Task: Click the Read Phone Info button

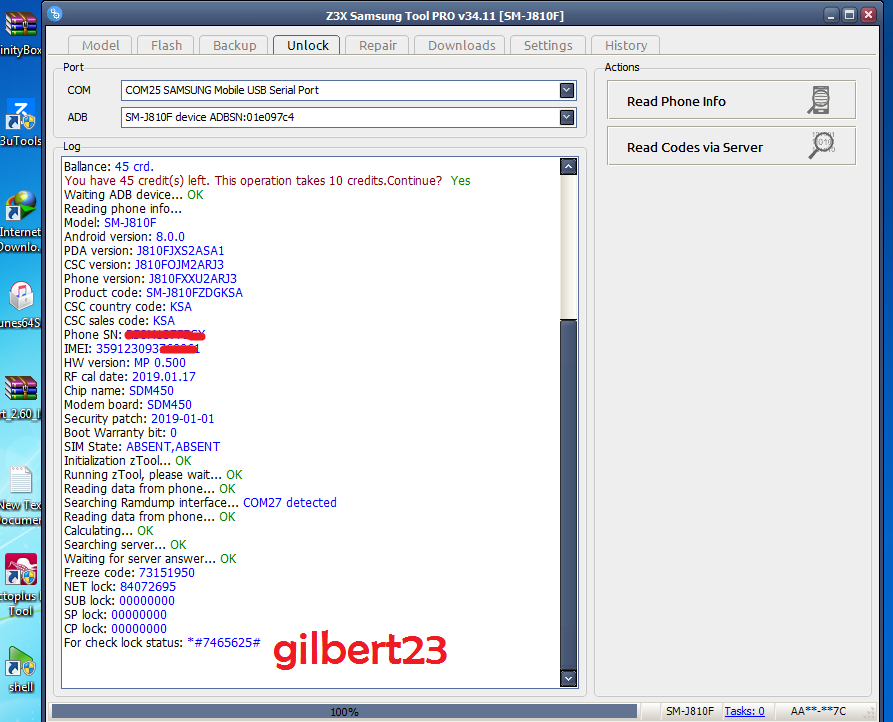Action: 731,100
